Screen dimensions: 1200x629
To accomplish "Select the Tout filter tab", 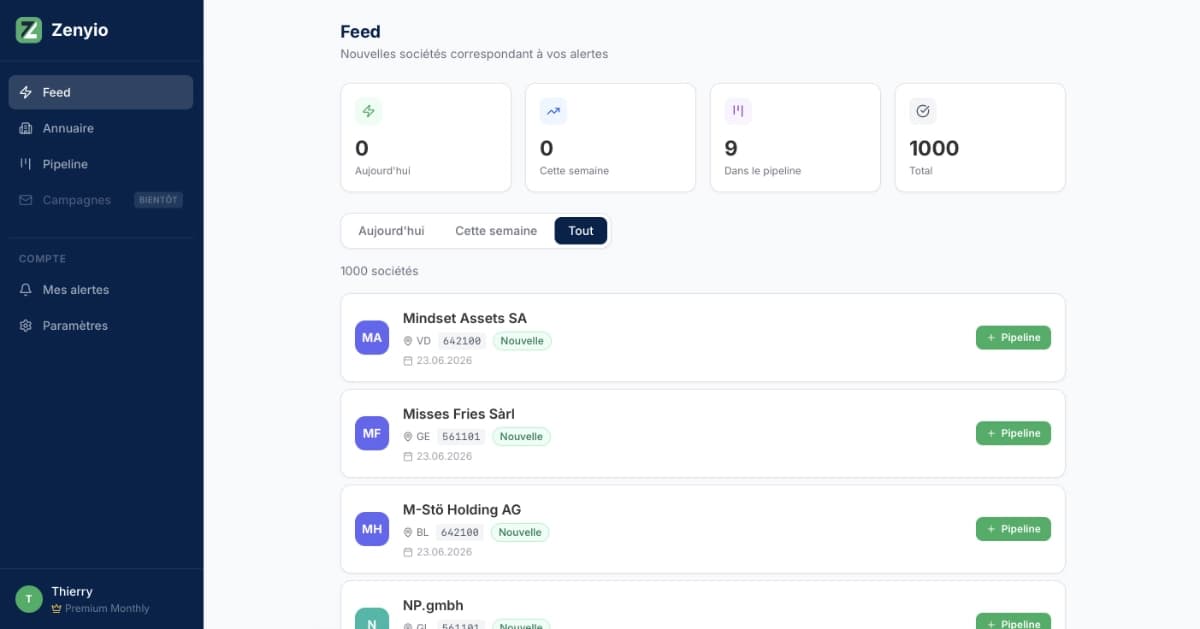I will pyautogui.click(x=581, y=231).
